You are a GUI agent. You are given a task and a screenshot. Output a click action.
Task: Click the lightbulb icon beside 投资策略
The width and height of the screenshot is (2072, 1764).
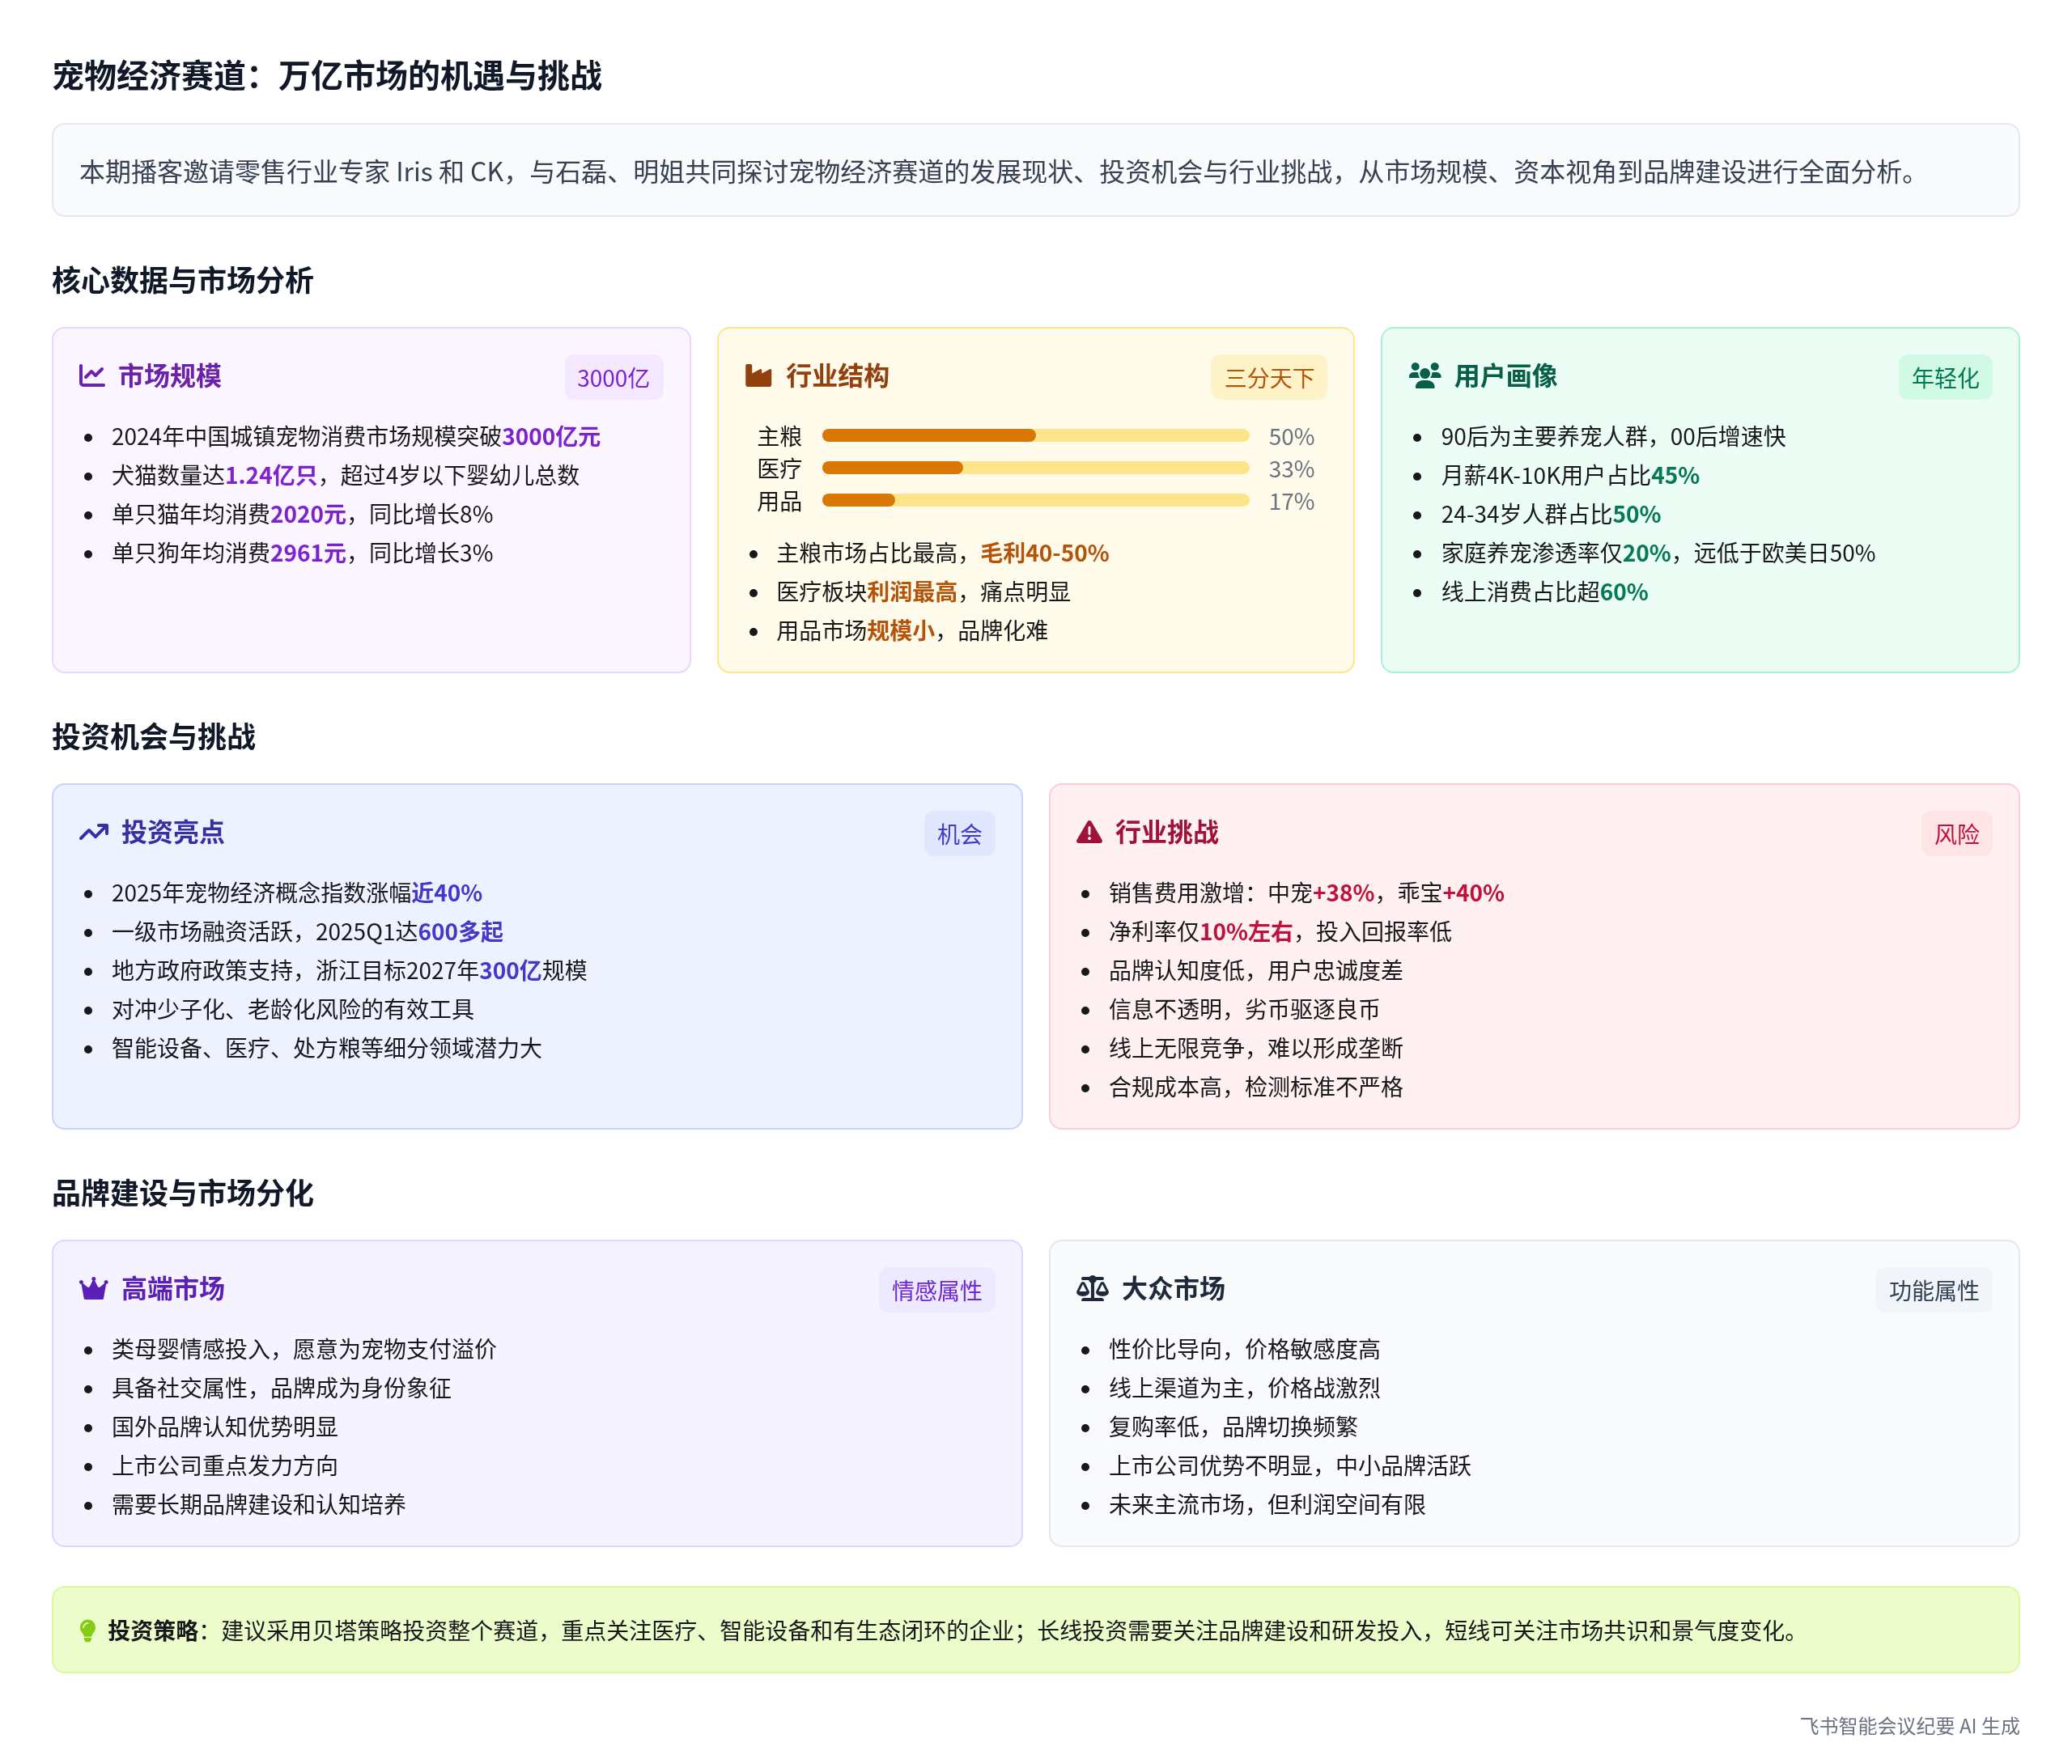tap(88, 1631)
